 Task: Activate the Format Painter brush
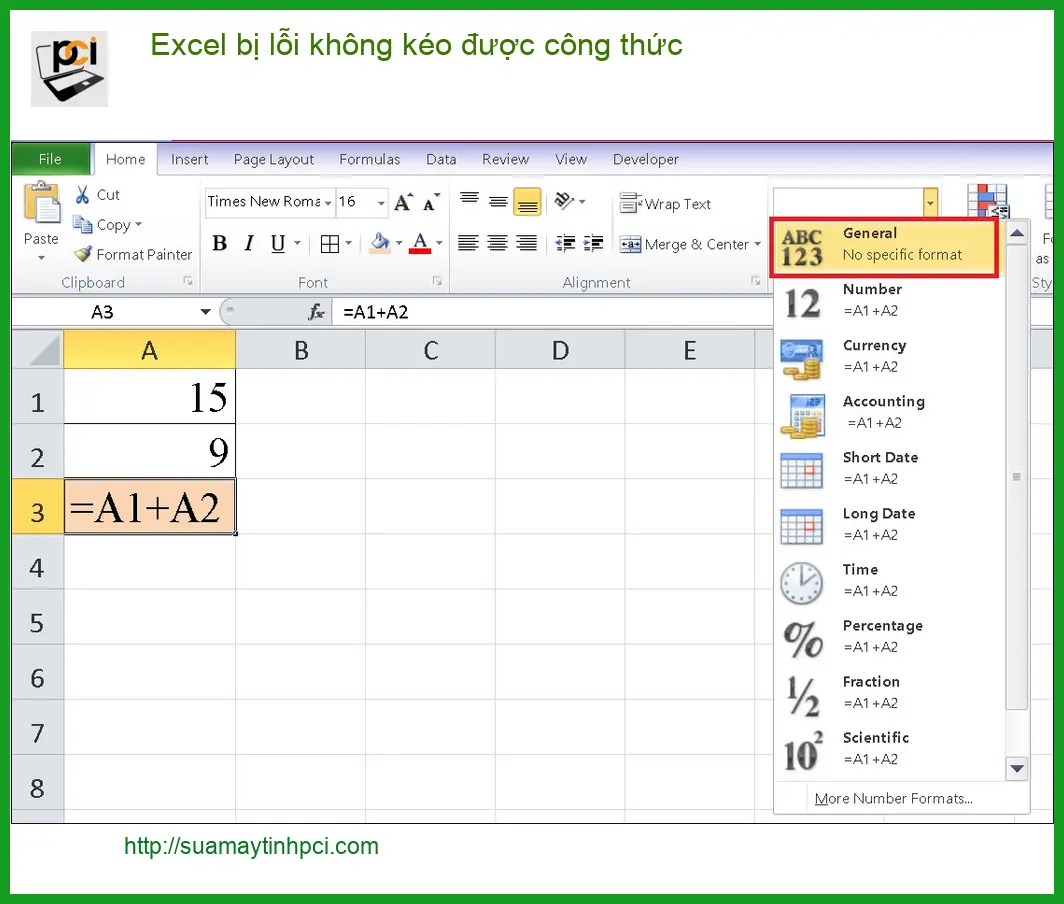tap(133, 255)
